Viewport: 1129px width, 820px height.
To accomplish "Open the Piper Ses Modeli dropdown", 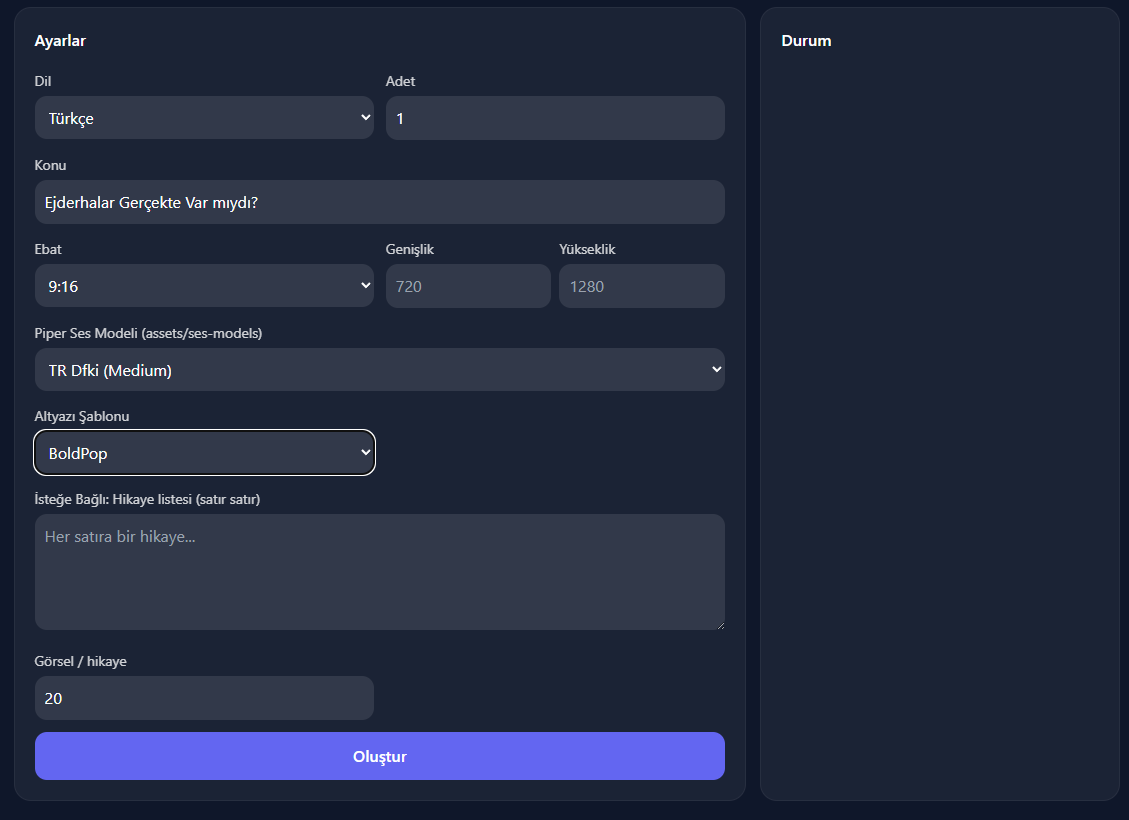I will (379, 370).
